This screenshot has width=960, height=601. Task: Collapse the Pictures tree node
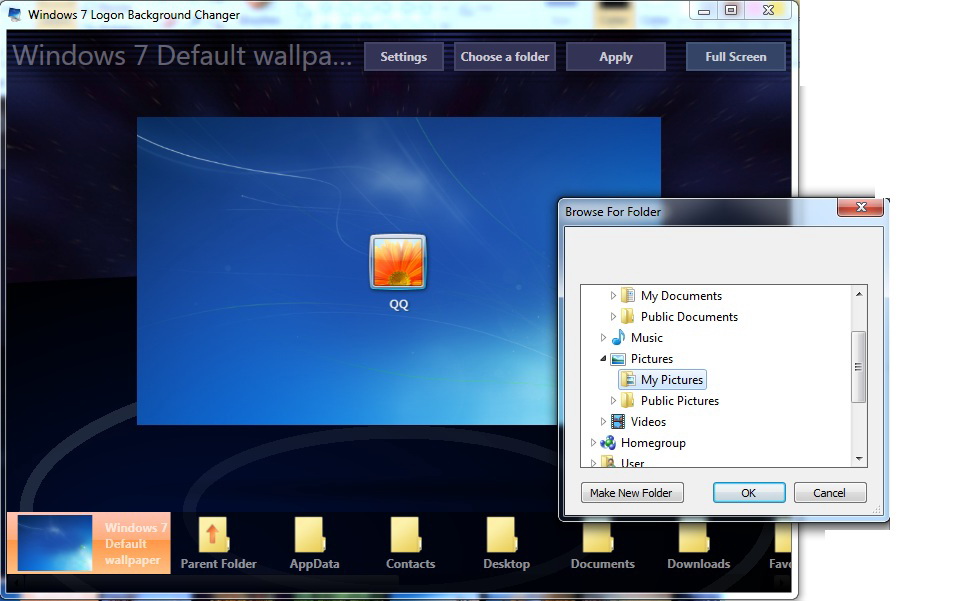coord(603,359)
